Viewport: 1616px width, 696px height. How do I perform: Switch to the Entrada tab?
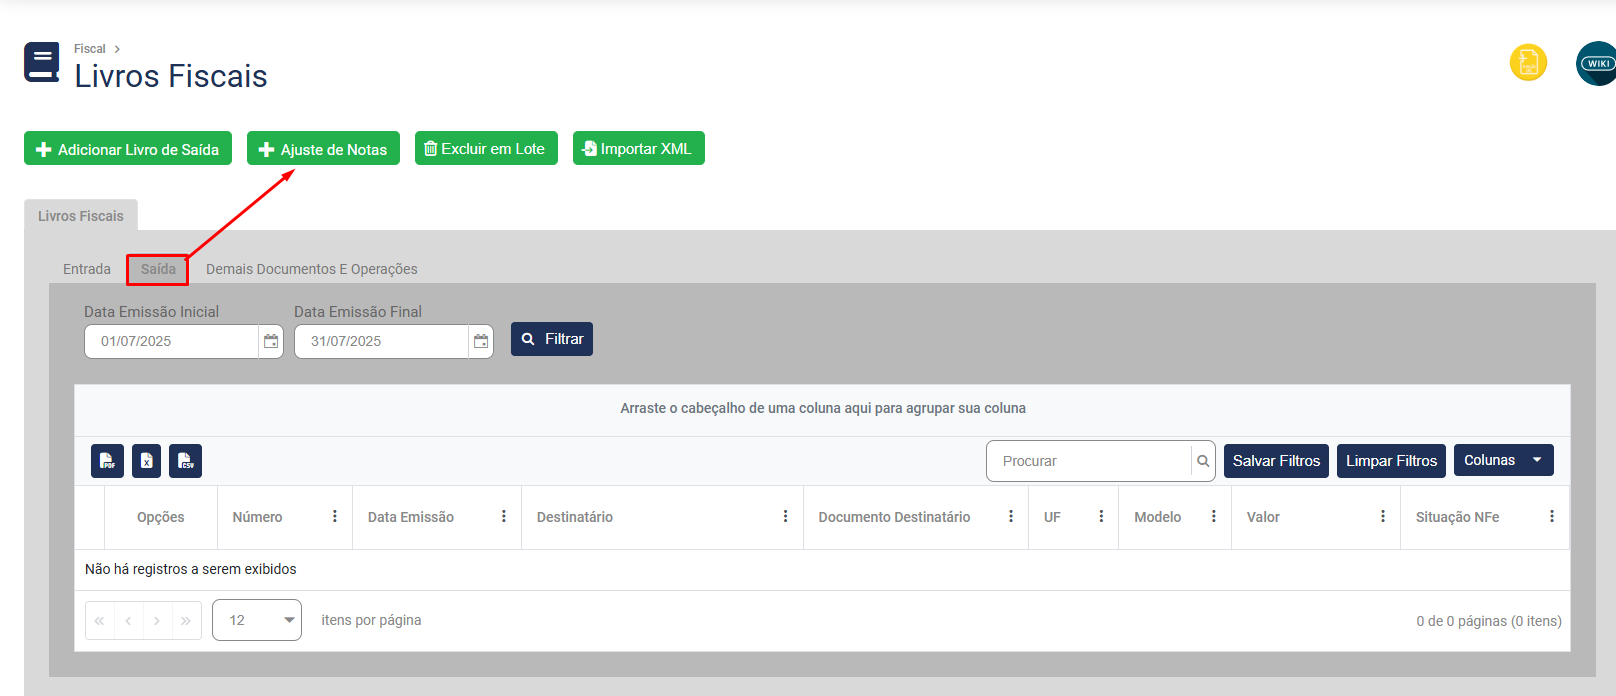tap(87, 269)
